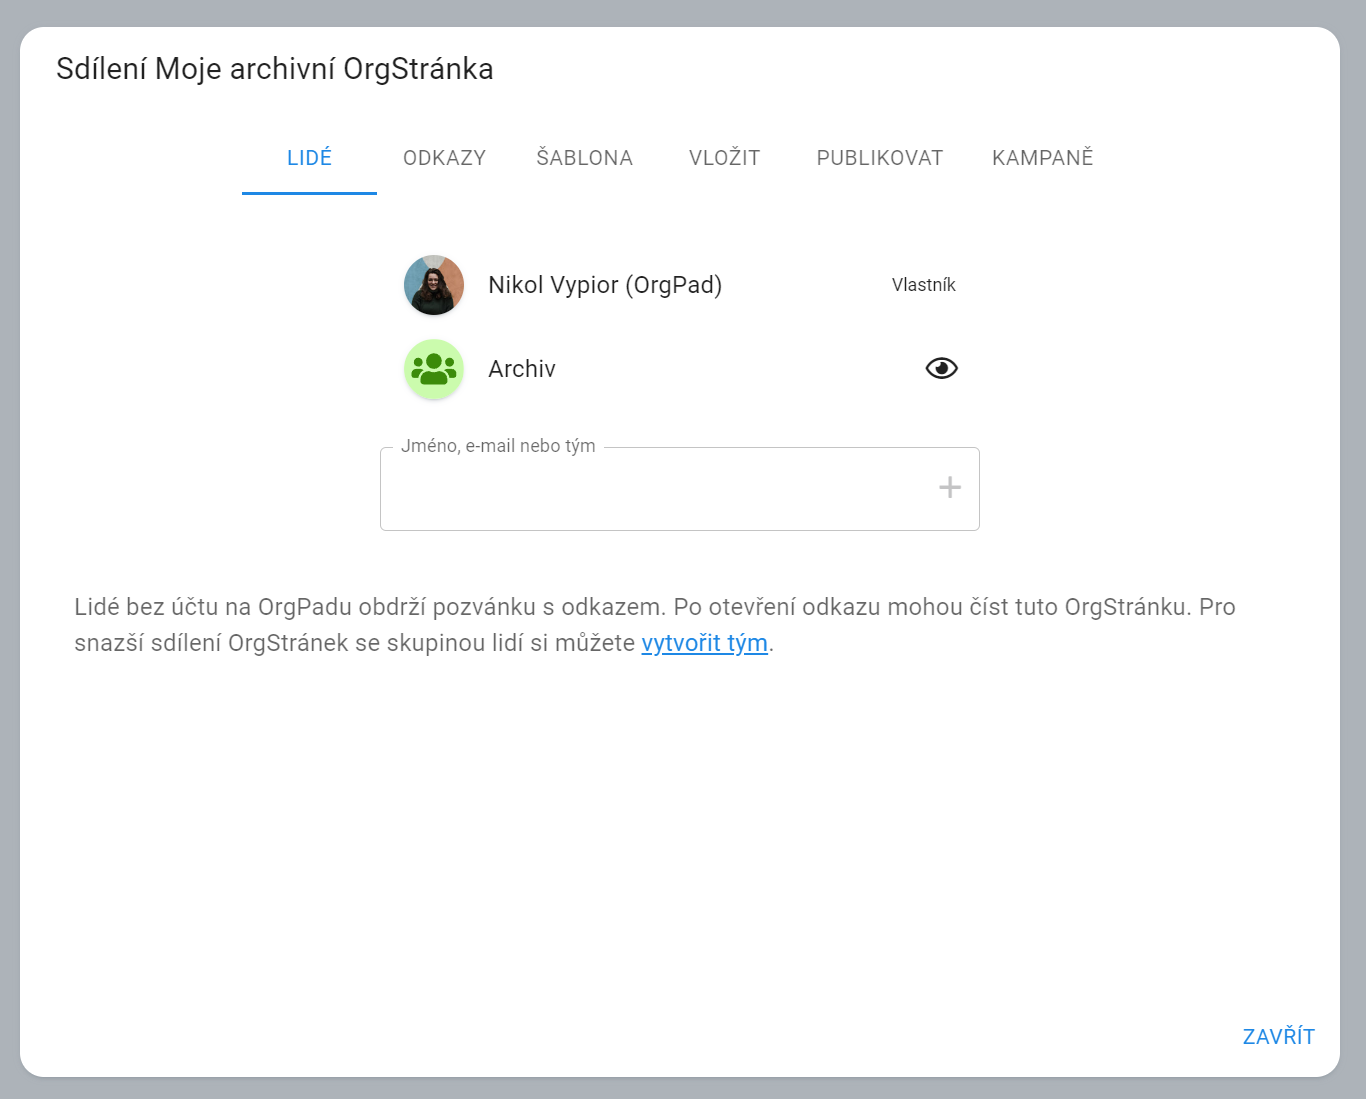Switch to the Kampaně tab
This screenshot has height=1099, width=1366.
(x=1042, y=158)
